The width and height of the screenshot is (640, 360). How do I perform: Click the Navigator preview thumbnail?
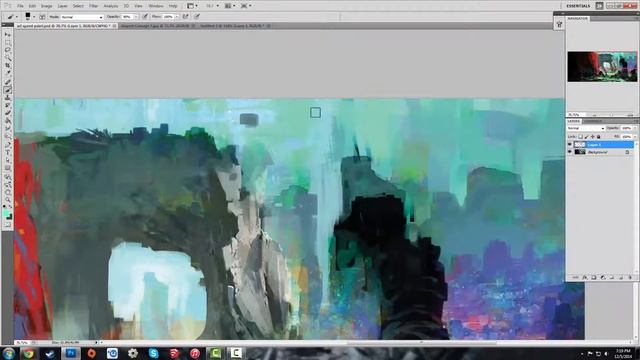[x=602, y=67]
